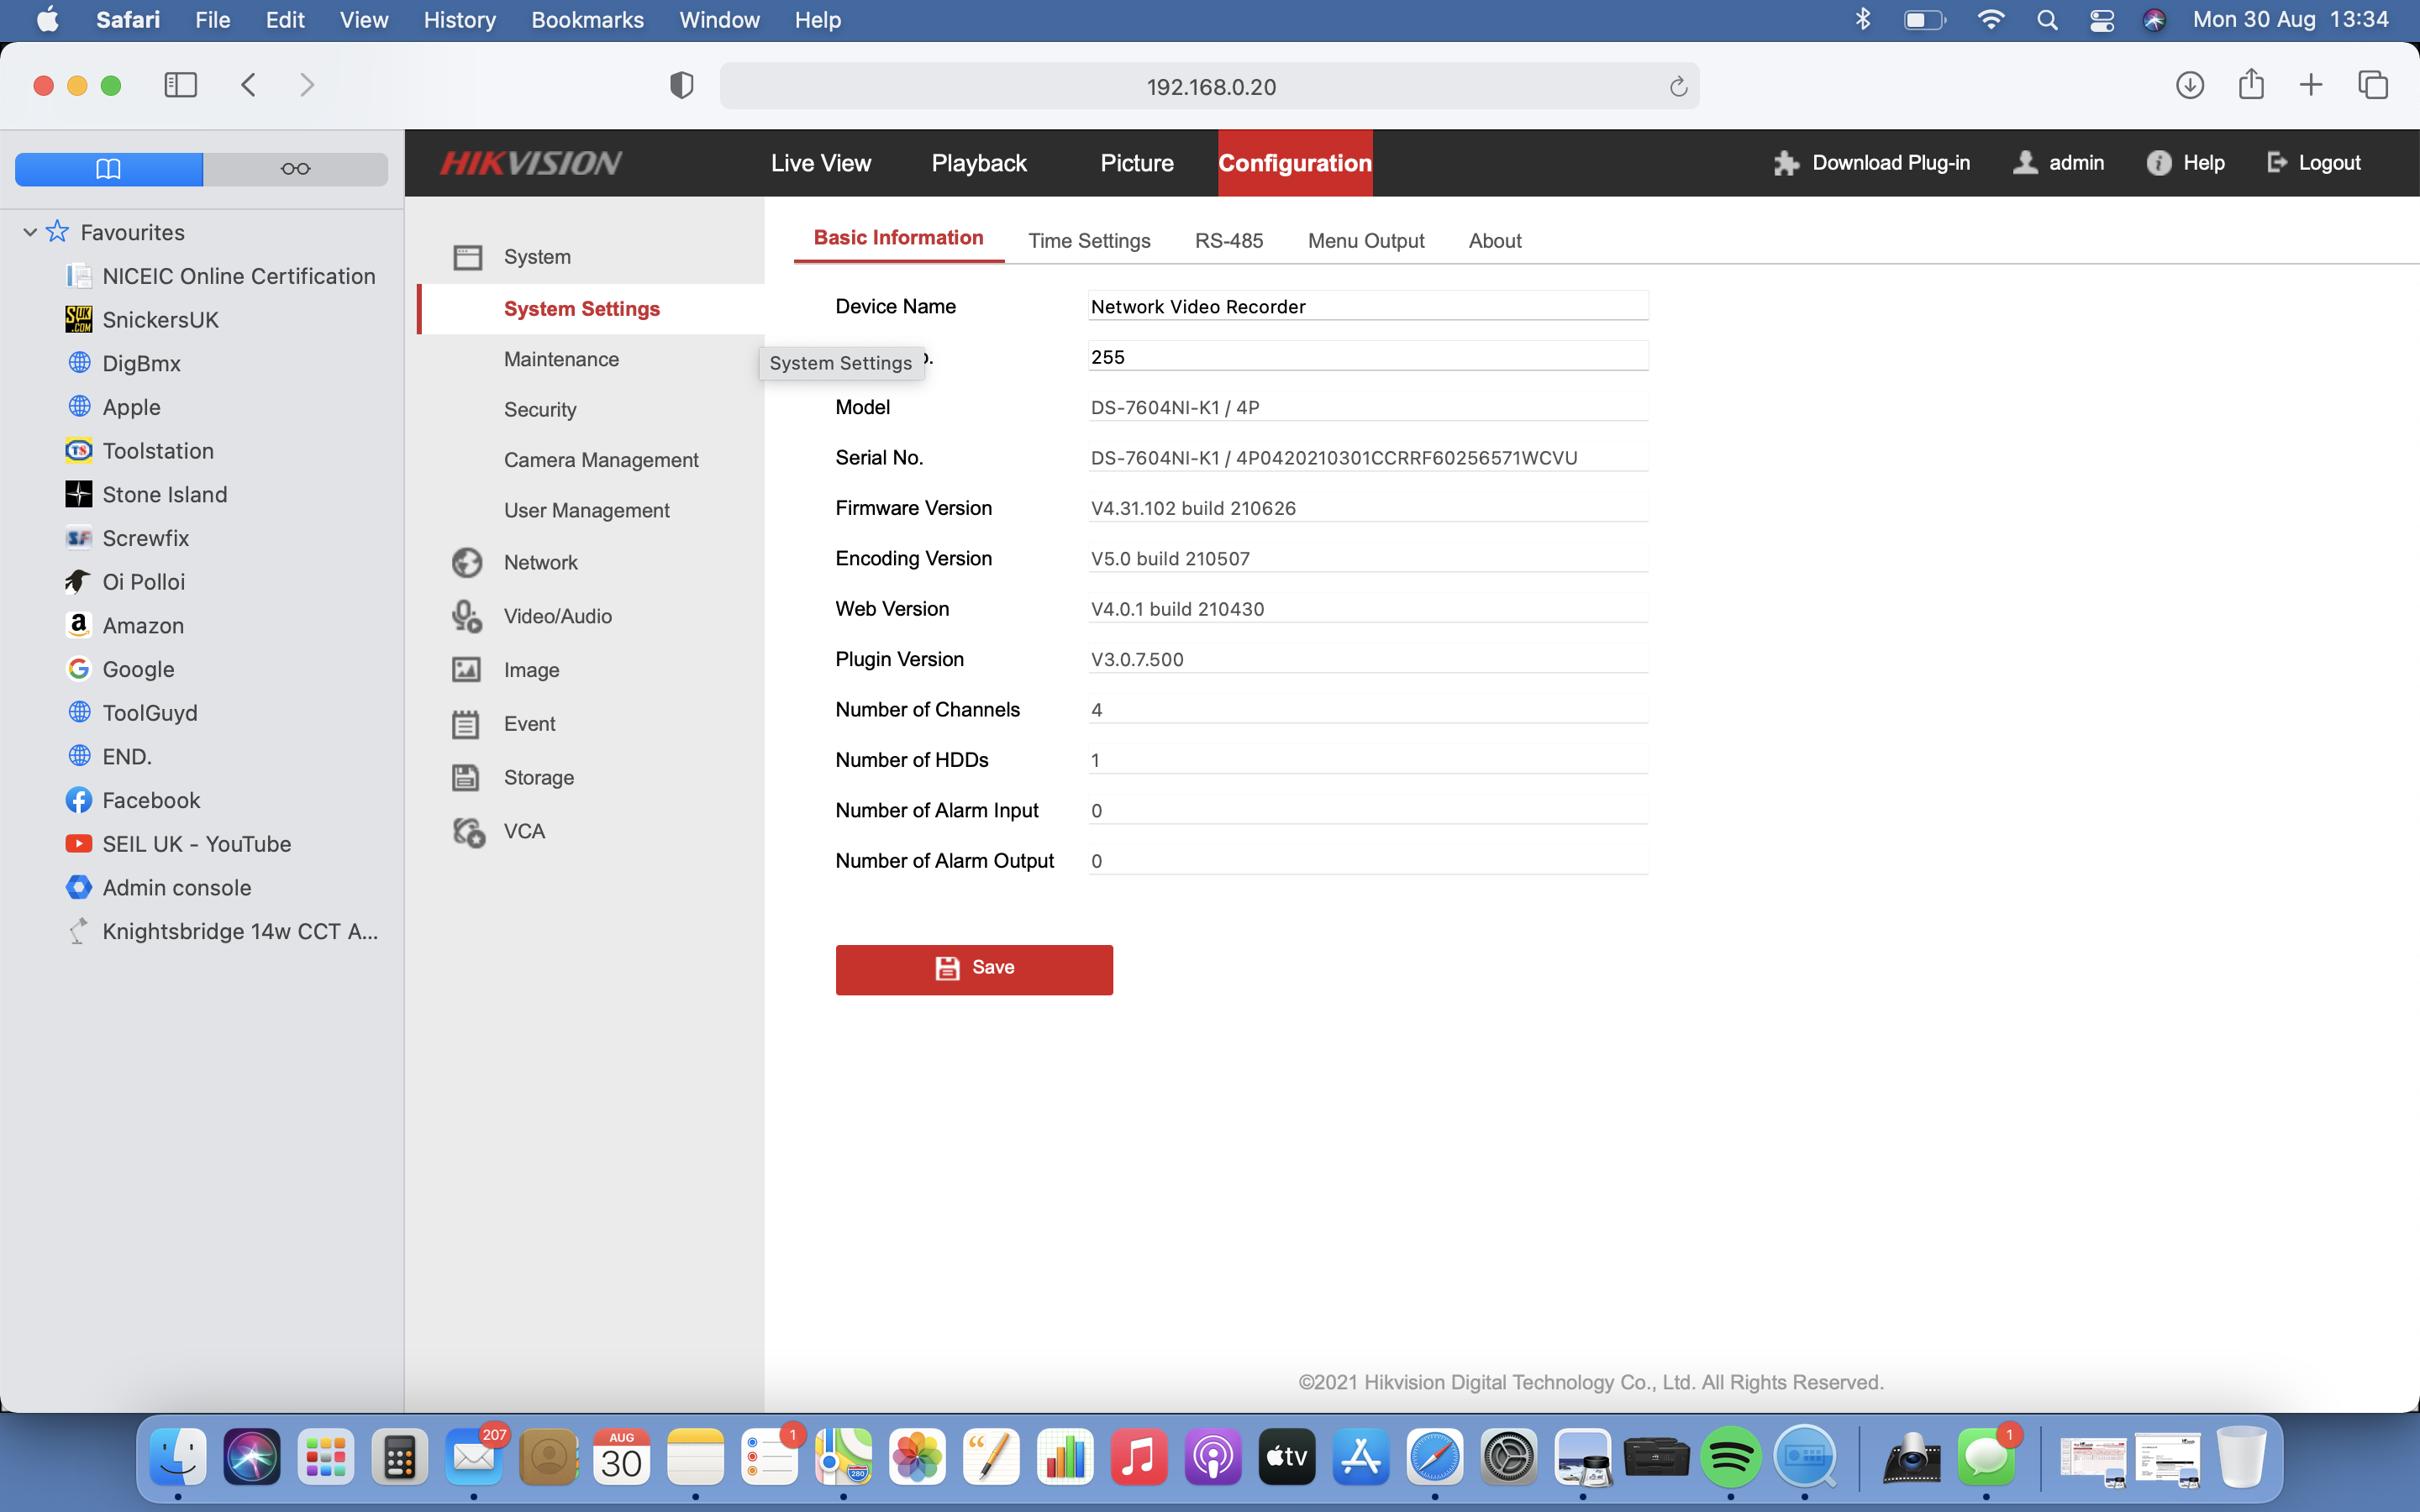The image size is (2420, 1512).
Task: Switch to the Time Settings tab
Action: click(x=1089, y=240)
